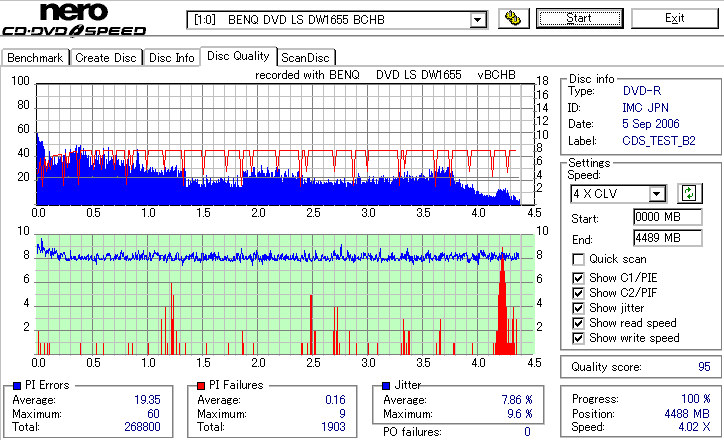Click PI Failures maximum value 9
The width and height of the screenshot is (724, 441).
(342, 414)
